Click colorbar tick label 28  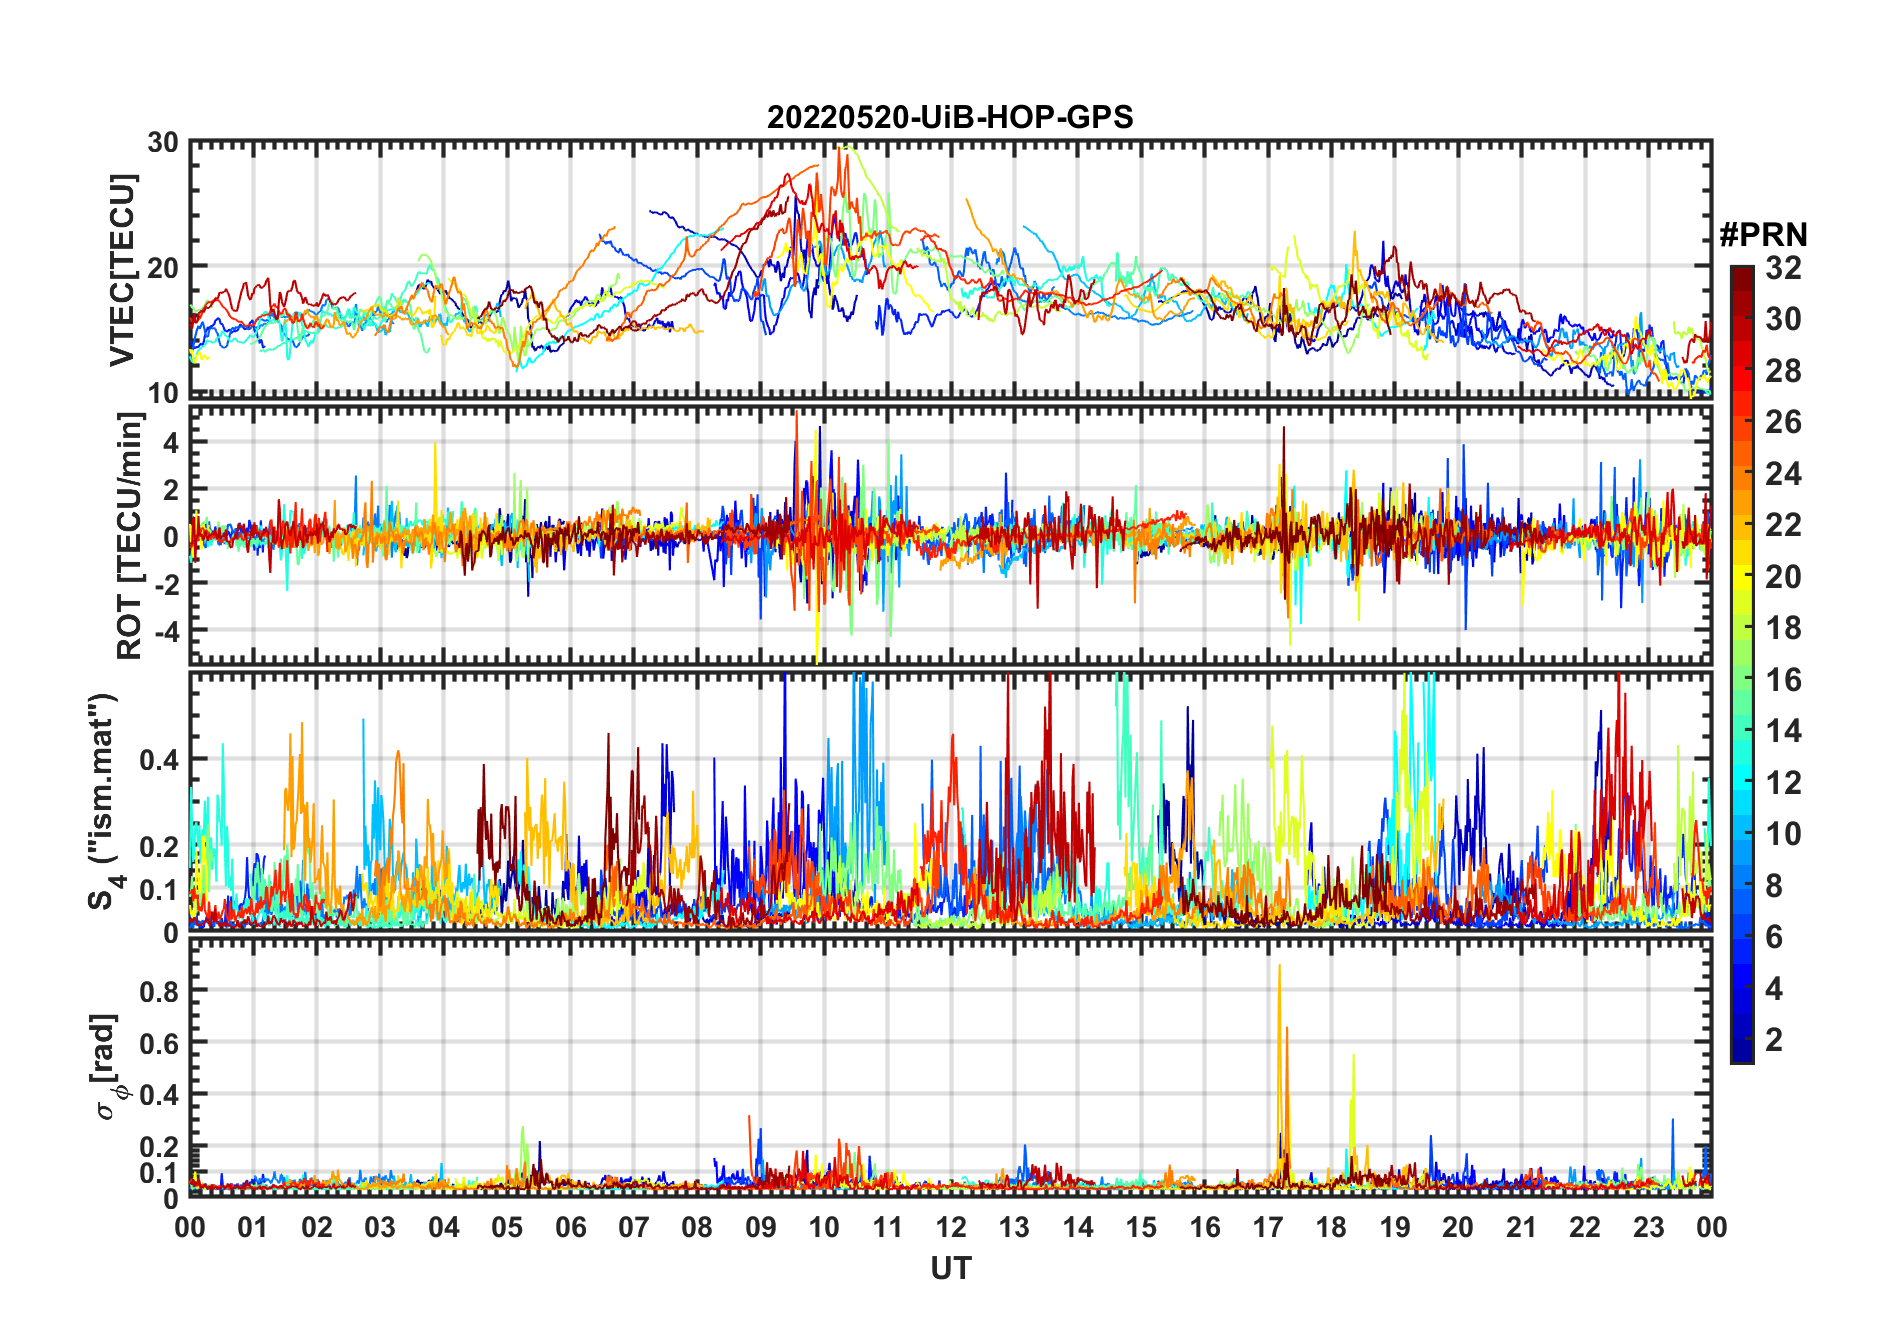pyautogui.click(x=1783, y=370)
